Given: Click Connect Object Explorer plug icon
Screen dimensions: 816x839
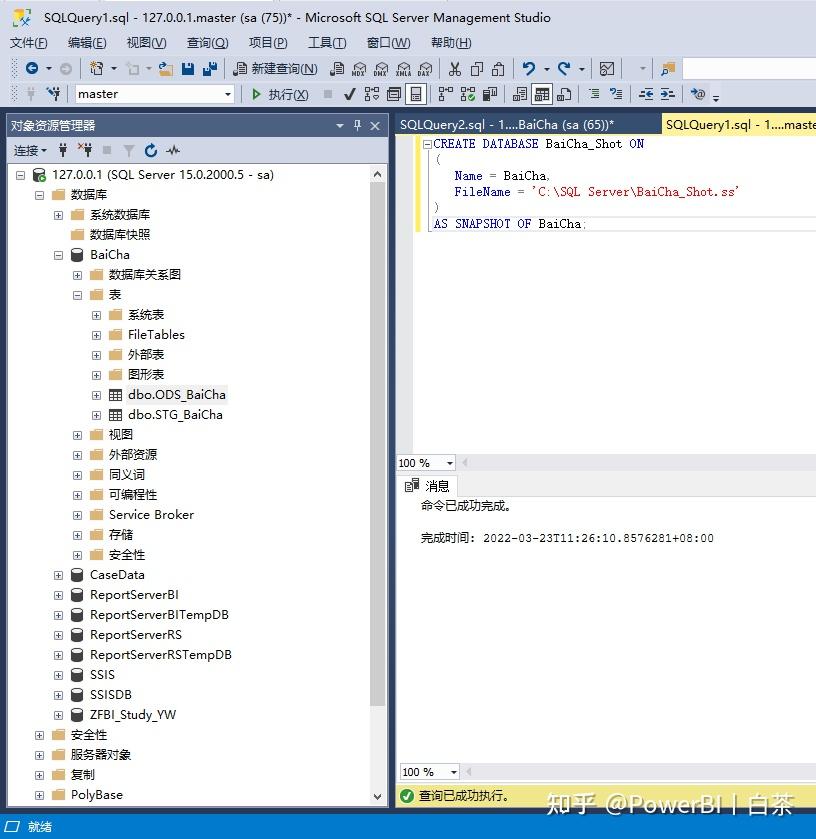Looking at the screenshot, I should (x=63, y=150).
